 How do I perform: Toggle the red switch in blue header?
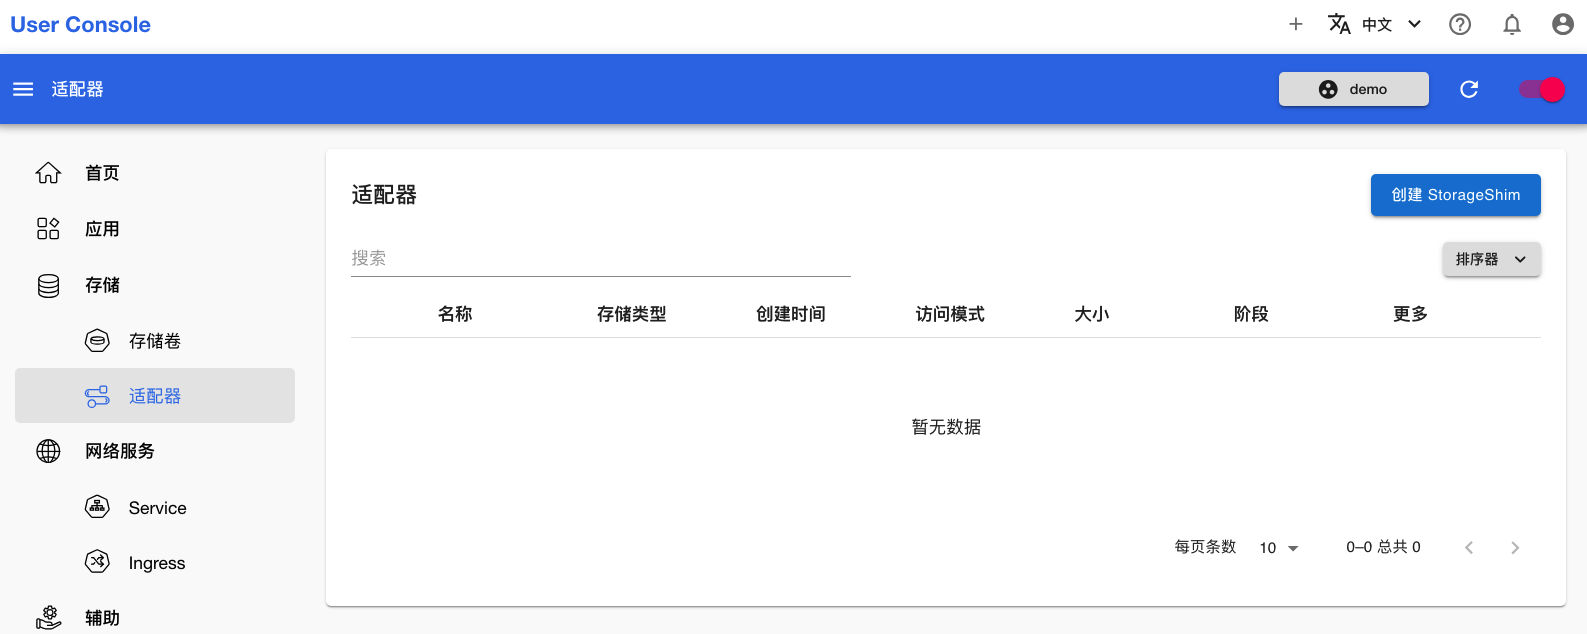tap(1542, 89)
